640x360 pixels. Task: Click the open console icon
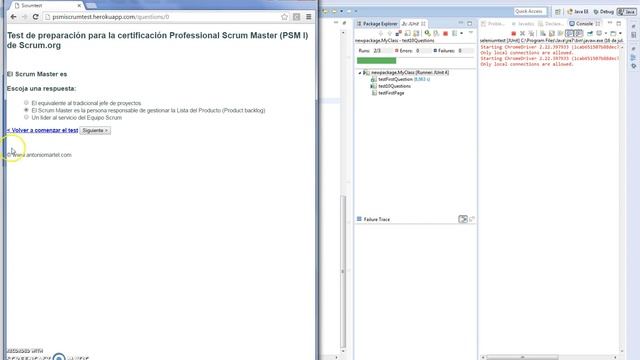pos(613,33)
